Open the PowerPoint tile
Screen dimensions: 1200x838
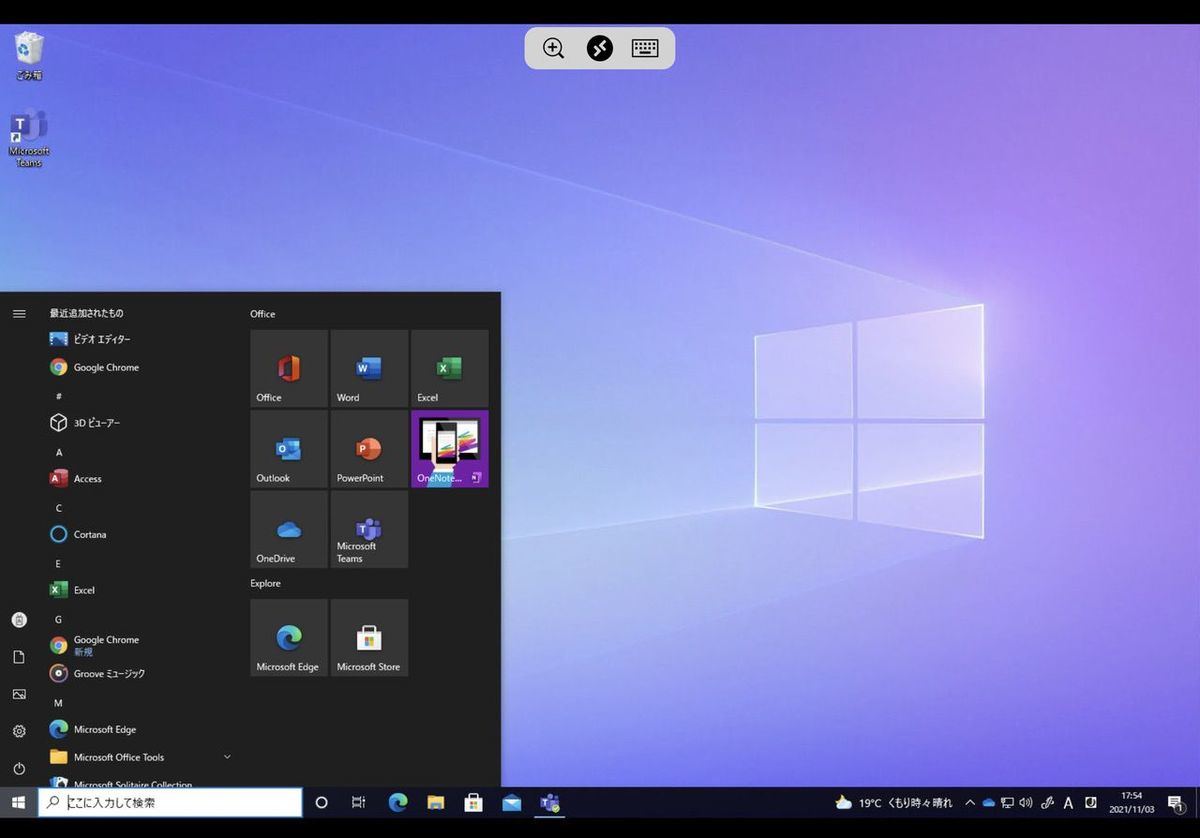click(x=369, y=449)
